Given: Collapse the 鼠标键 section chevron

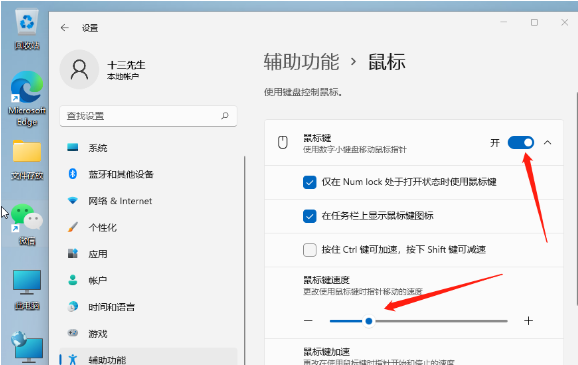Looking at the screenshot, I should [547, 143].
